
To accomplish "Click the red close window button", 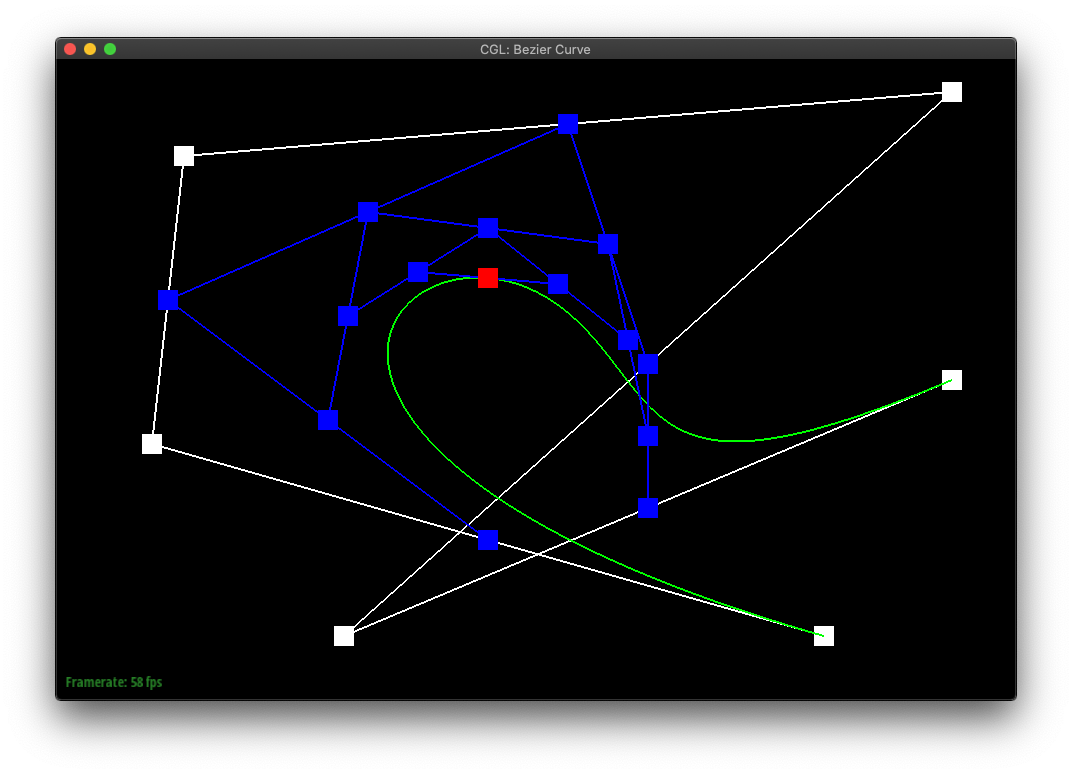I will pos(70,49).
